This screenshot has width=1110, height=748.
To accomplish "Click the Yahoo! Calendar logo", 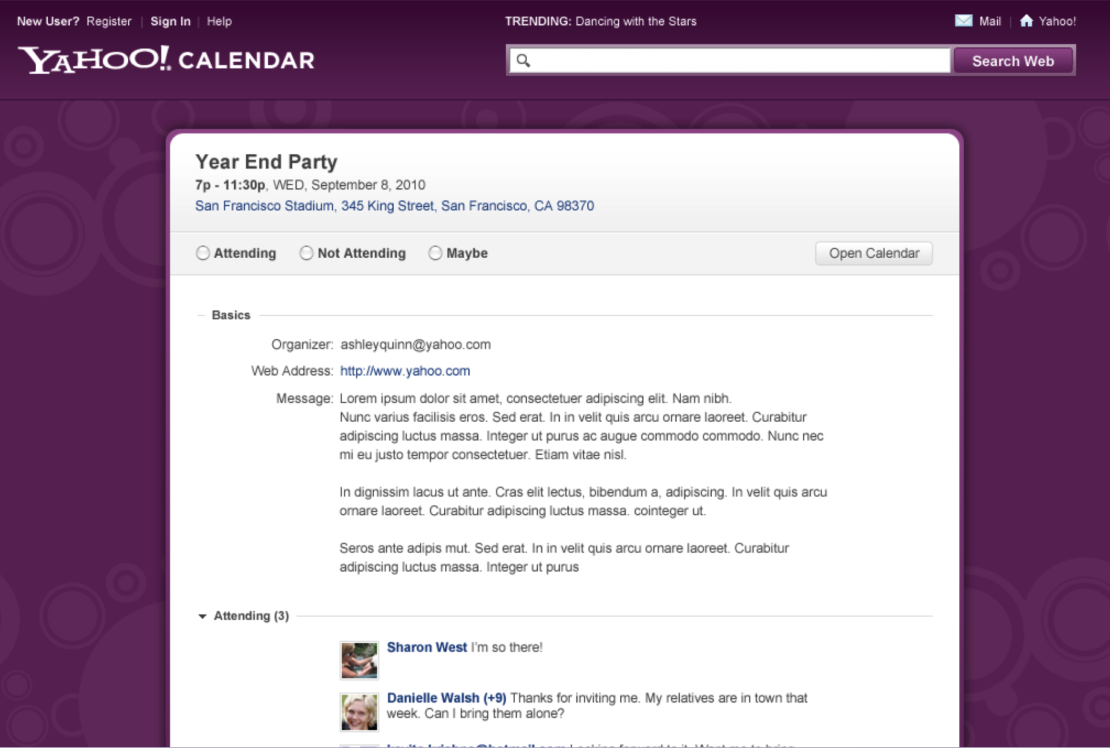I will point(166,59).
